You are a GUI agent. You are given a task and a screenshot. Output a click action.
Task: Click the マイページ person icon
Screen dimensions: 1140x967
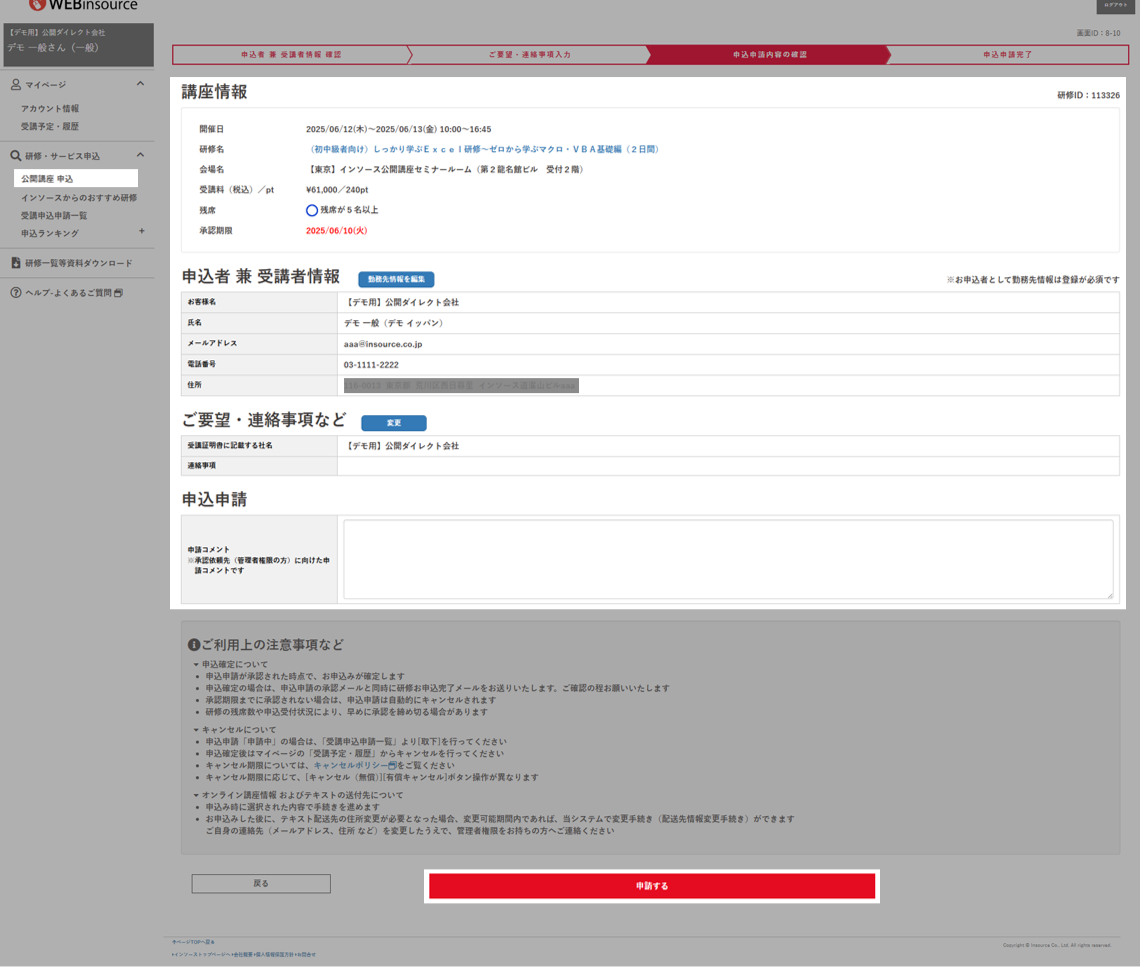tap(15, 85)
